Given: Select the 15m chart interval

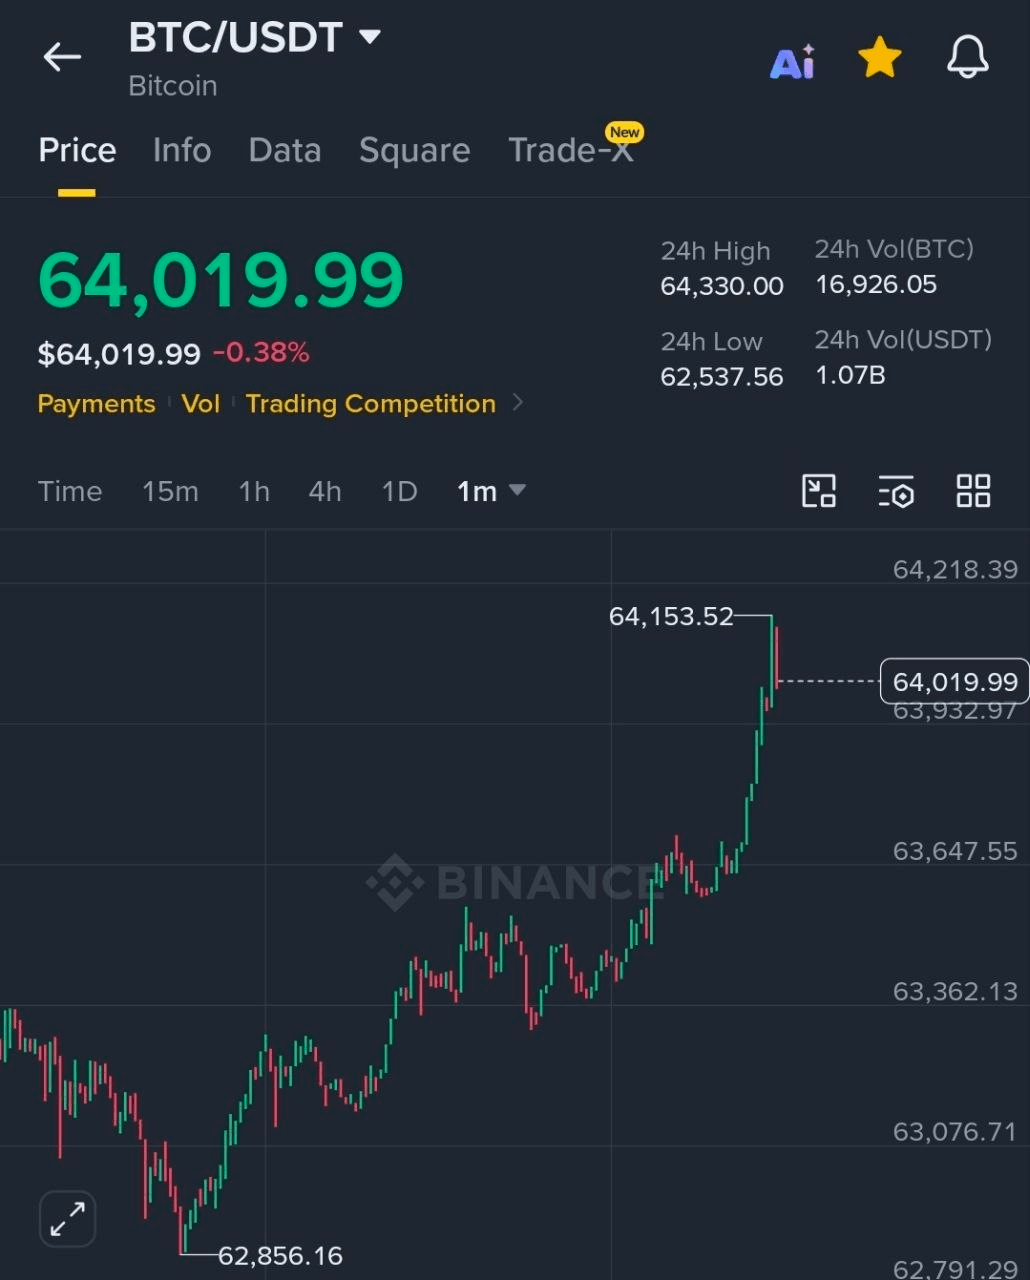Looking at the screenshot, I should (170, 491).
